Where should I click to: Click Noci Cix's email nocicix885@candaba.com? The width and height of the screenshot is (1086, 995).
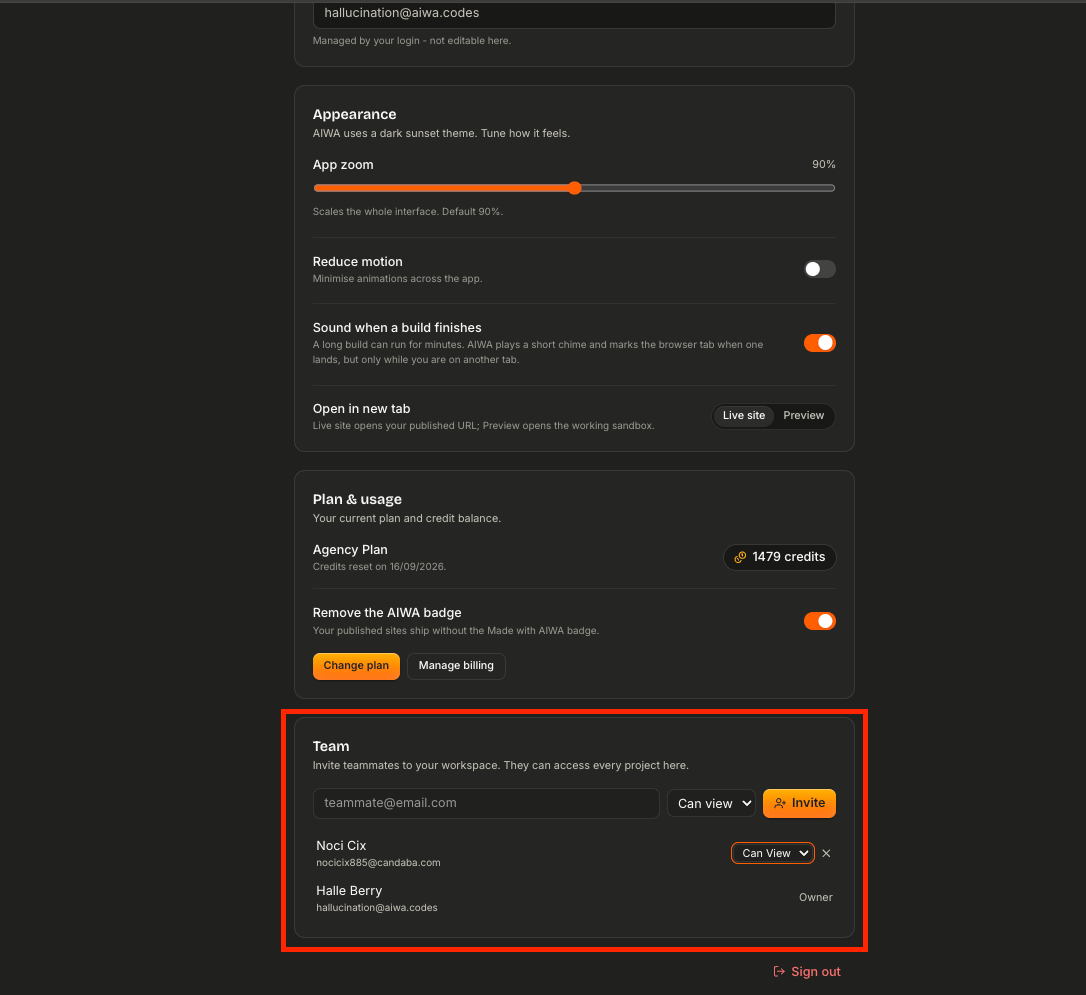point(378,863)
